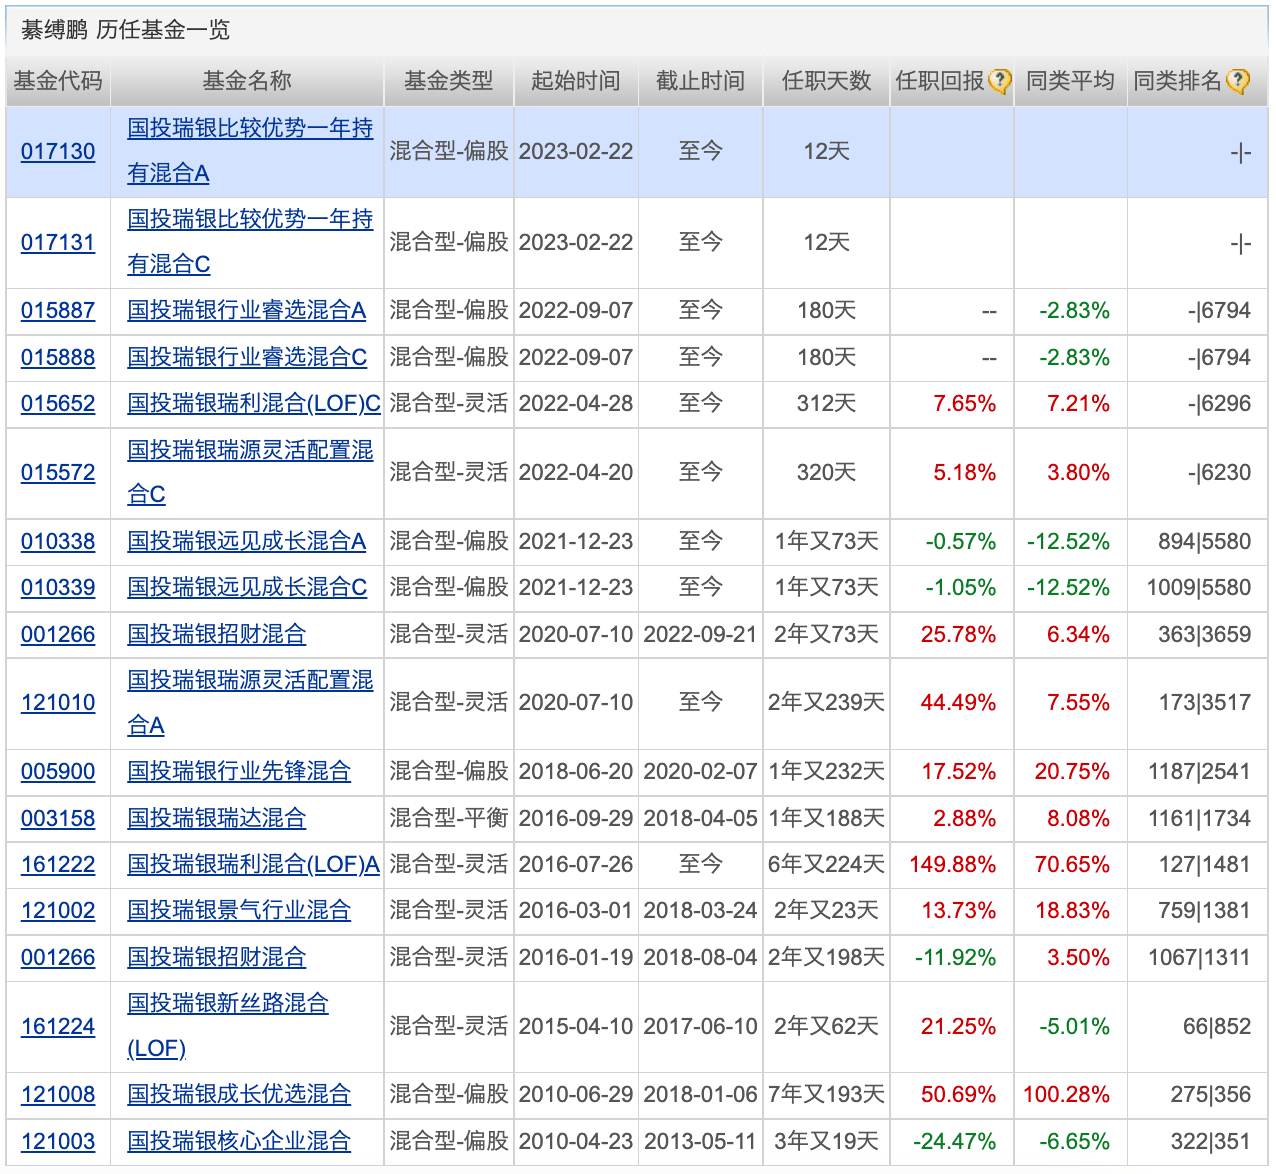Viewport: 1276px width, 1174px height.
Task: Open 国投瑞银比较优势一年持有混合A fund page
Action: coord(250,151)
